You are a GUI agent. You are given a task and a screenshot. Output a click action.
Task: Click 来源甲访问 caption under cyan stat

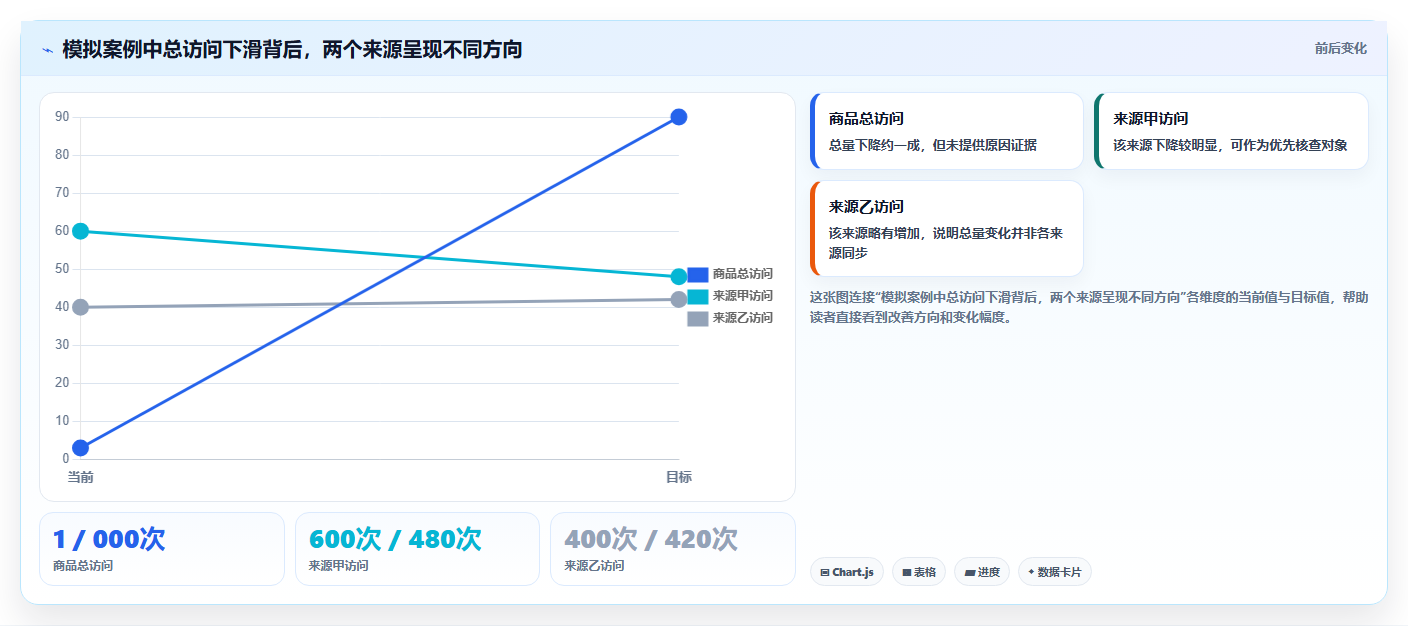point(339,566)
